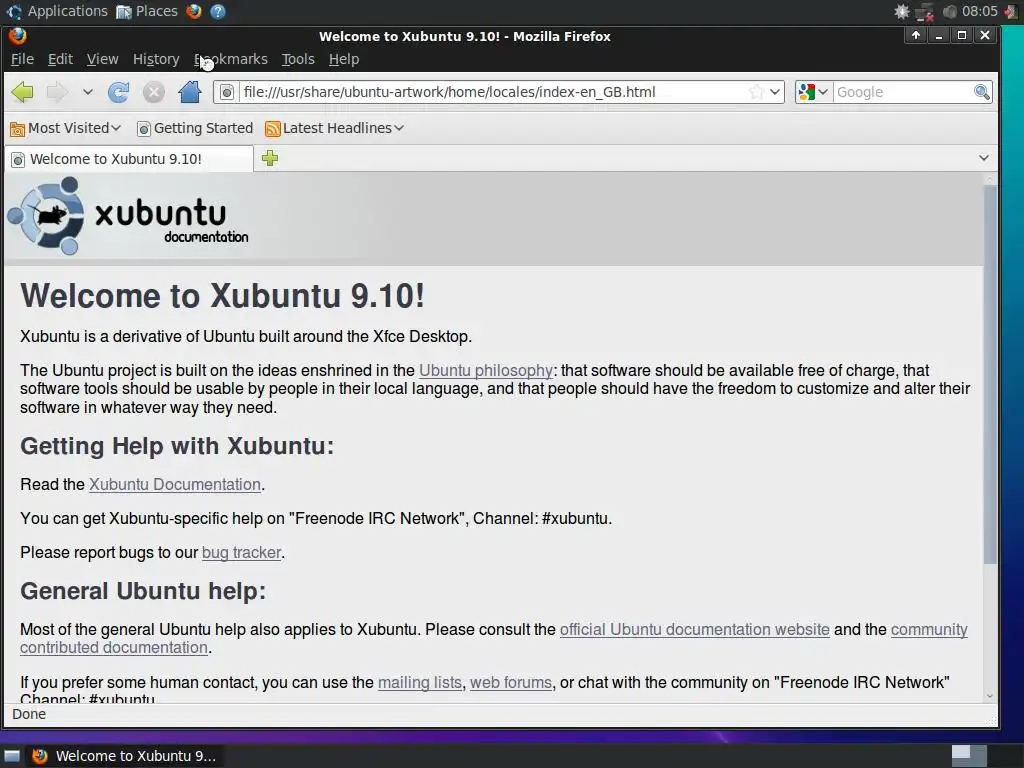Expand the Most Visited bookmarks folder
Screen dimensions: 1024x768
[65, 129]
